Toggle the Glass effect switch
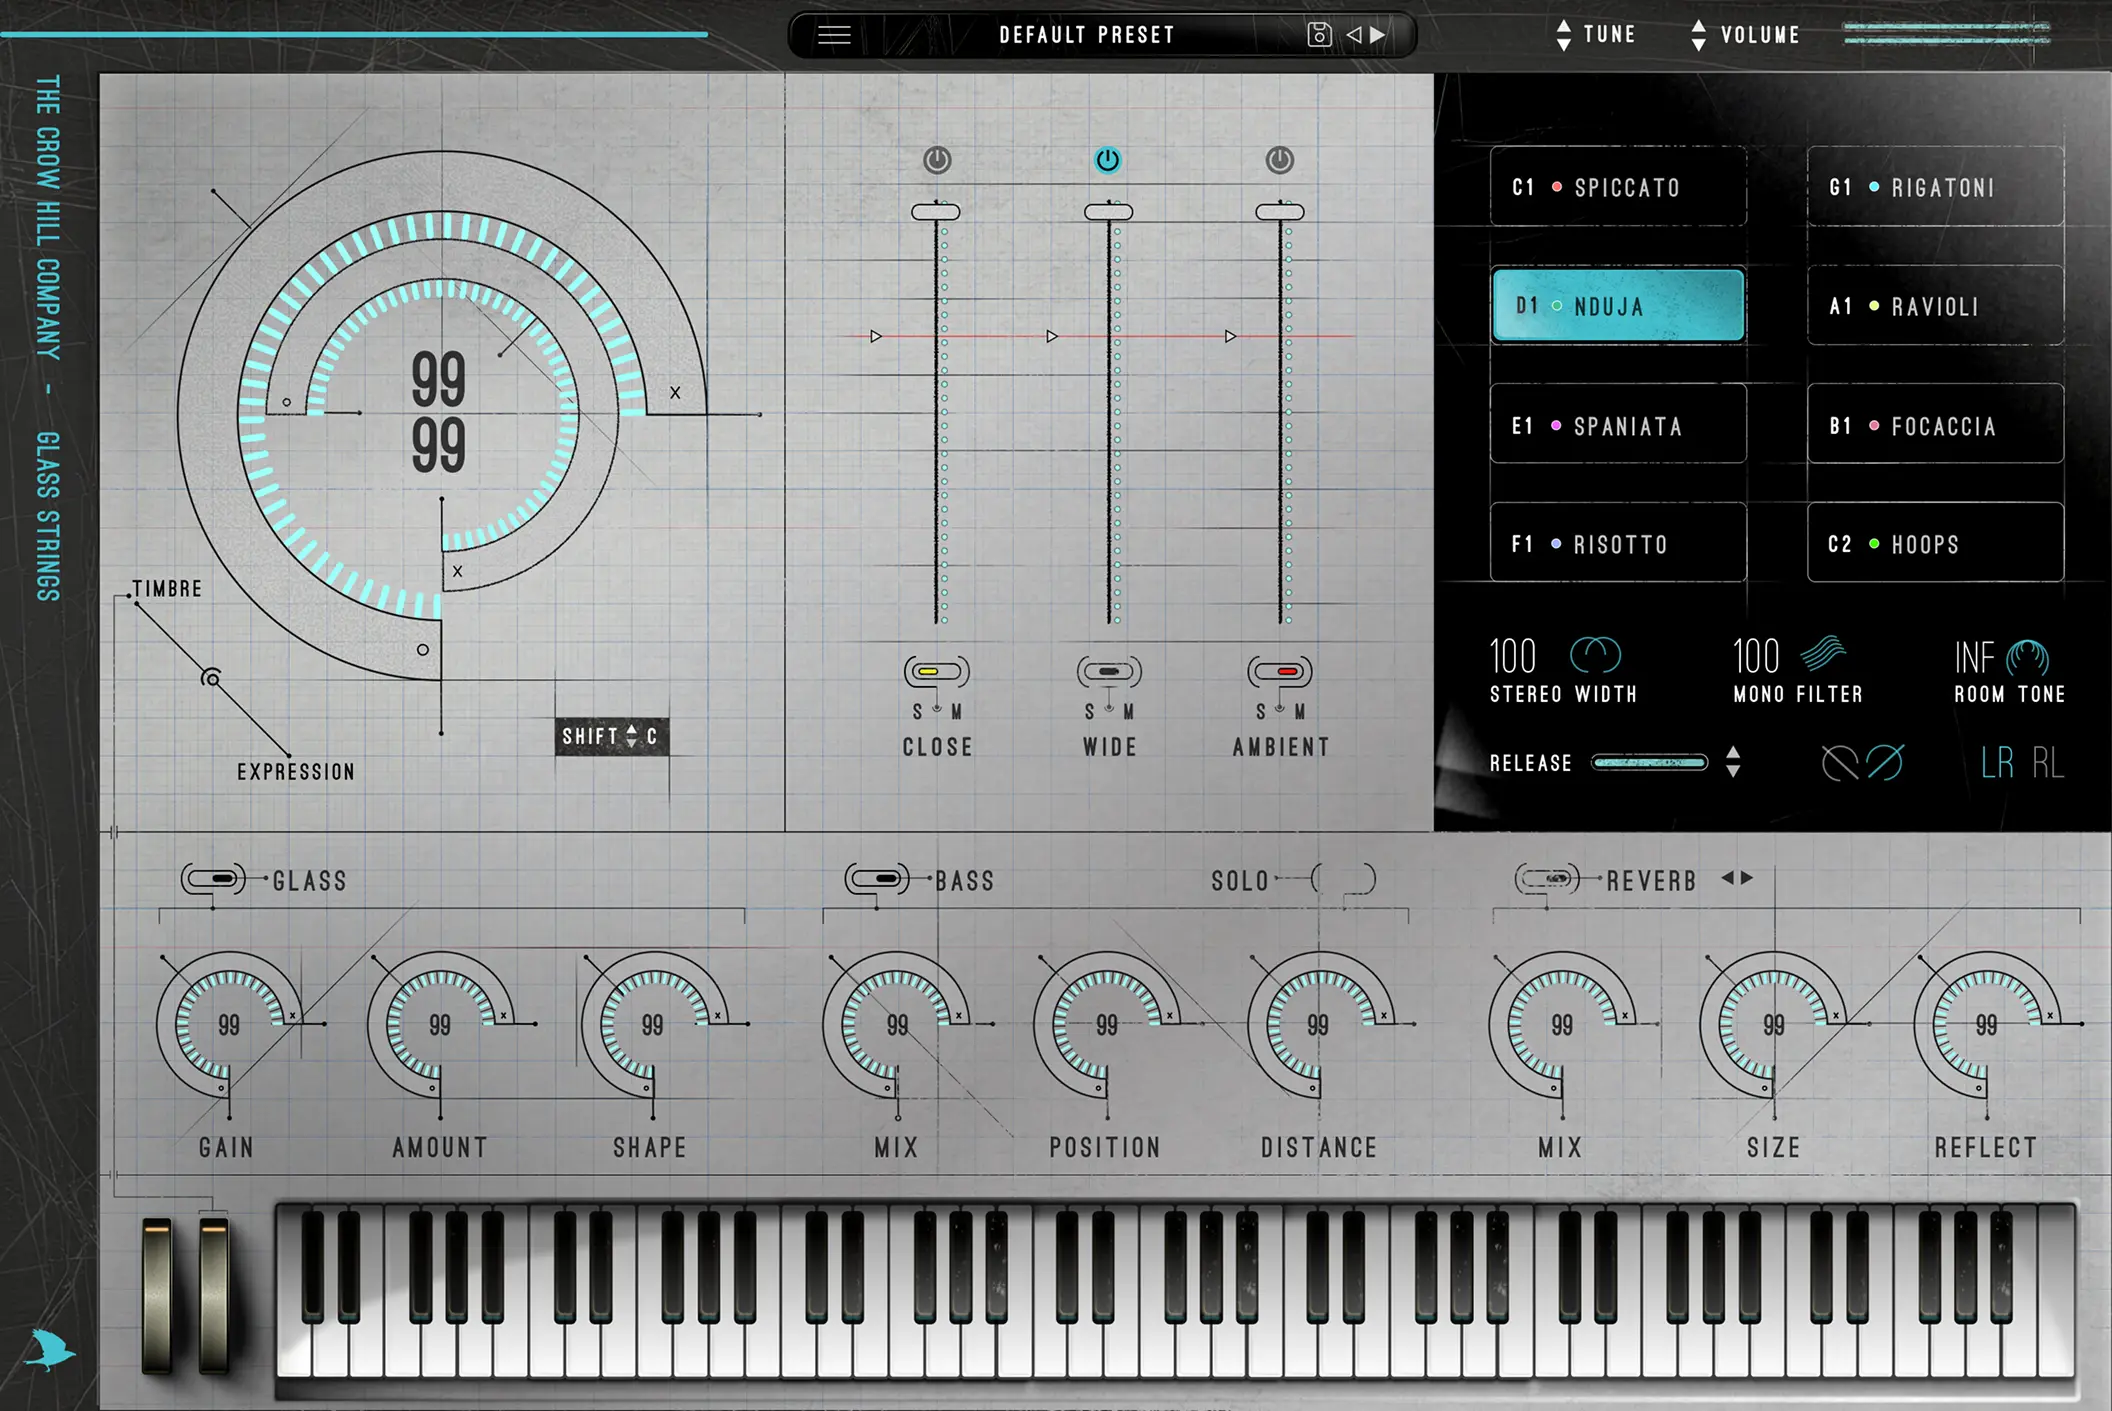Viewport: 2112px width, 1411px height. [214, 879]
